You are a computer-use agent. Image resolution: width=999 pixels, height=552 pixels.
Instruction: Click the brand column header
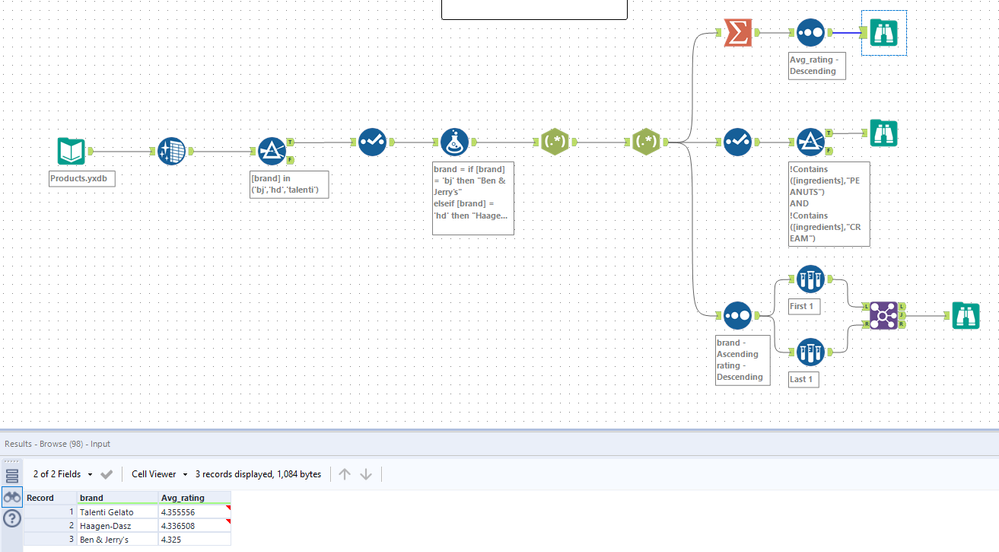pyautogui.click(x=118, y=498)
